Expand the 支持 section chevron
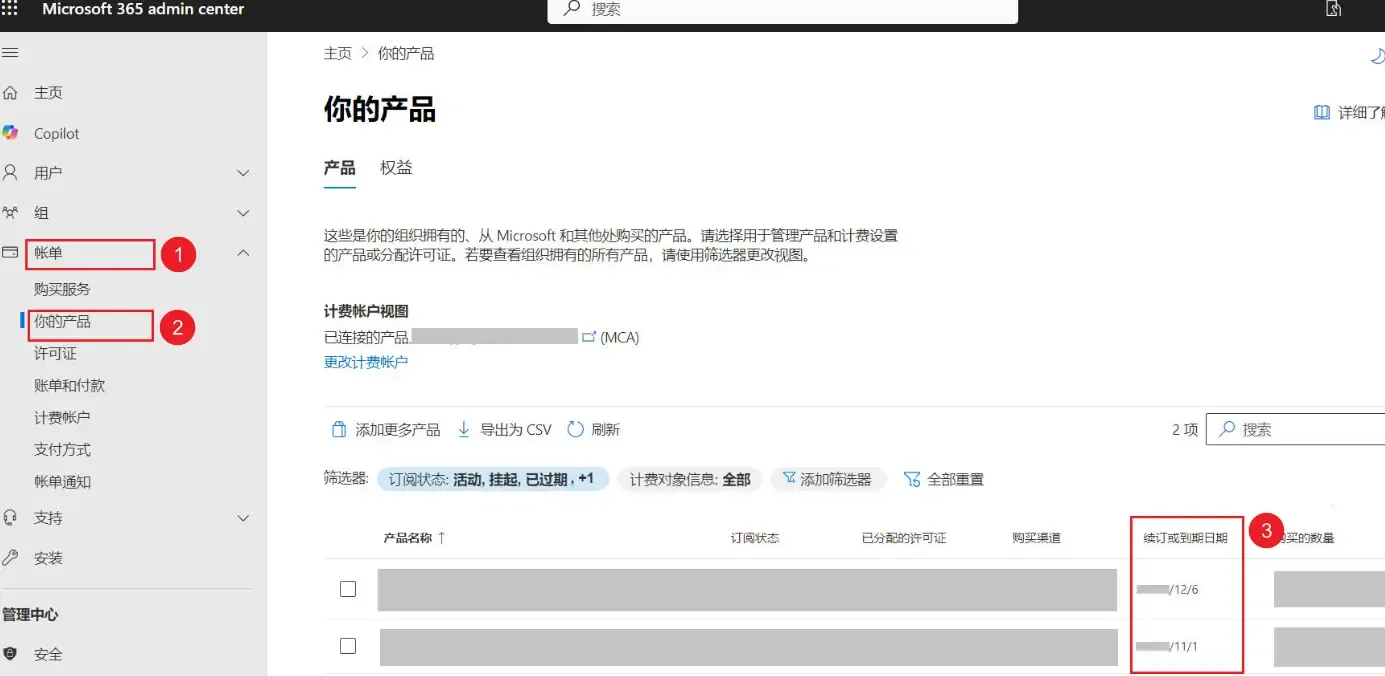The image size is (1385, 676). [x=243, y=518]
